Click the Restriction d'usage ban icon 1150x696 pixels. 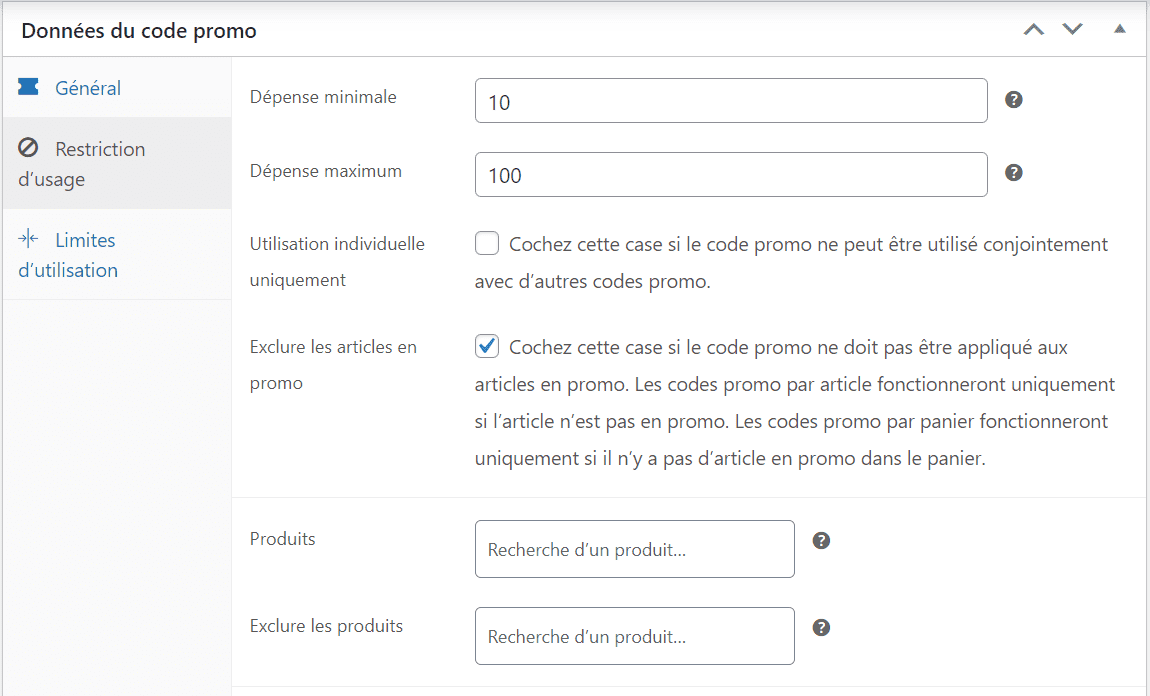point(28,147)
